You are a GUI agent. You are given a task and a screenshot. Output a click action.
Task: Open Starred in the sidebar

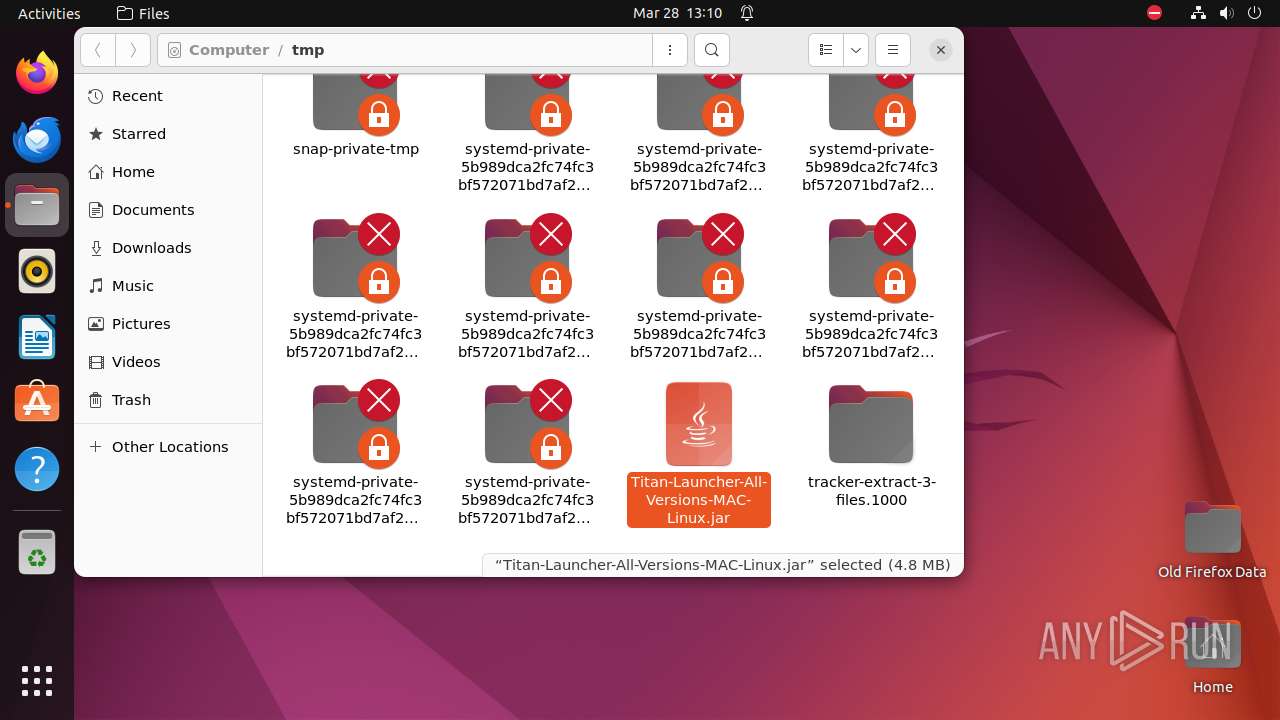click(168, 134)
